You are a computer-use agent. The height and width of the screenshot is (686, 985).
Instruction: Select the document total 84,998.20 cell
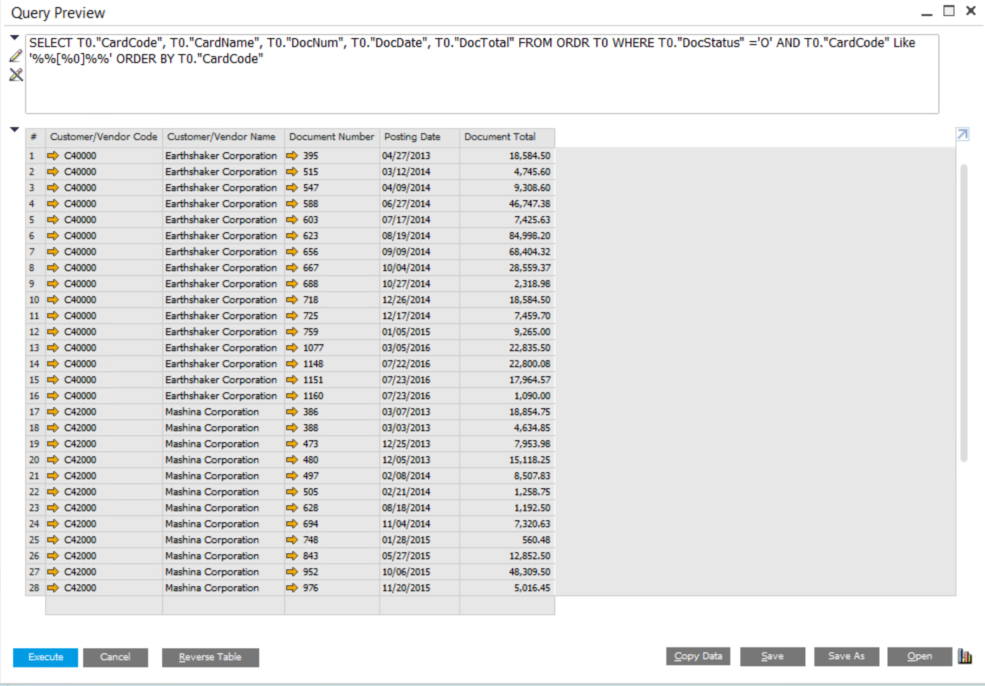[507, 236]
